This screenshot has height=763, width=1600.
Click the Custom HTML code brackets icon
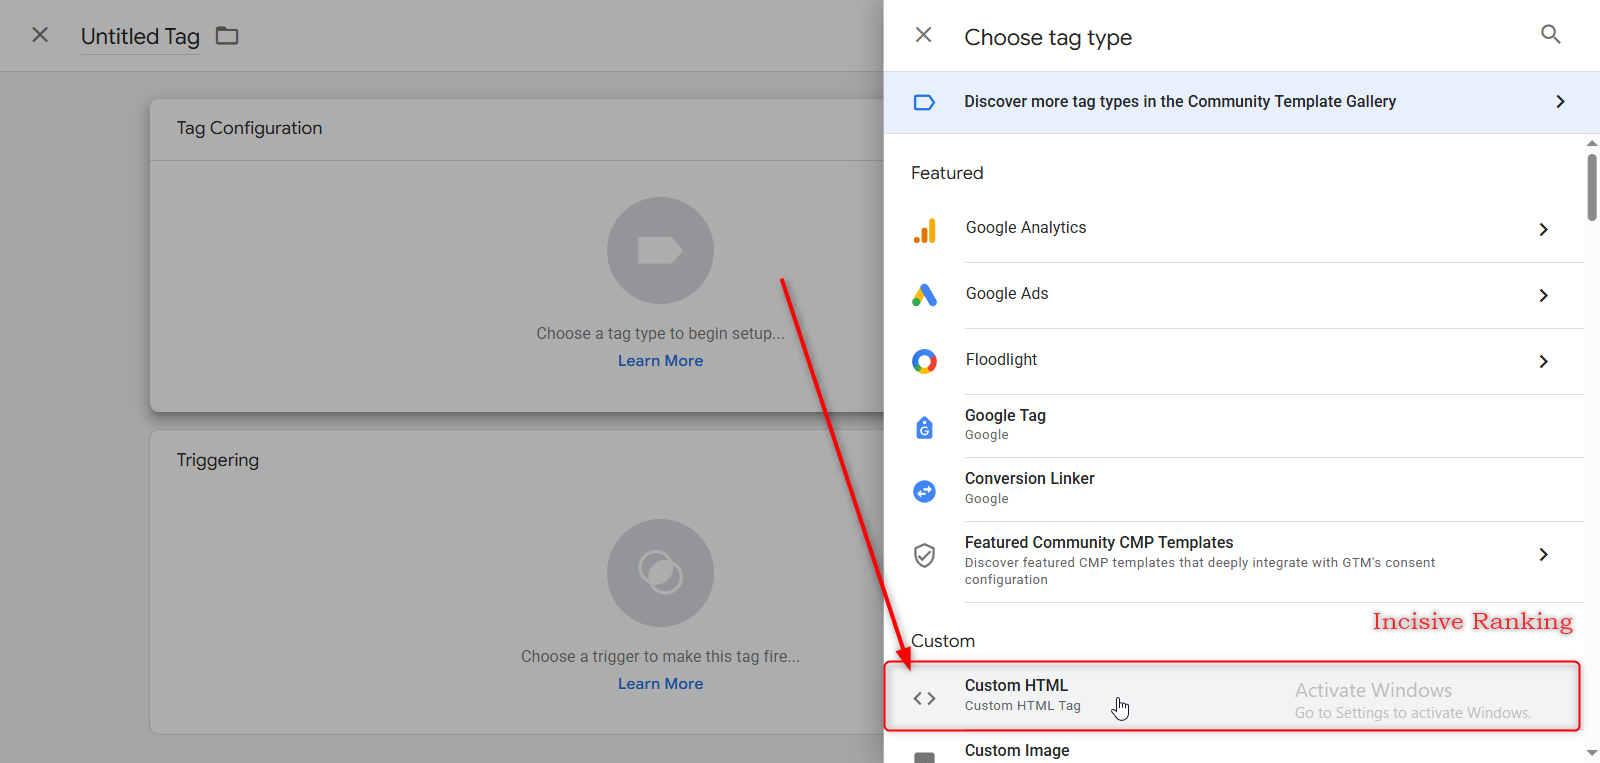point(925,698)
